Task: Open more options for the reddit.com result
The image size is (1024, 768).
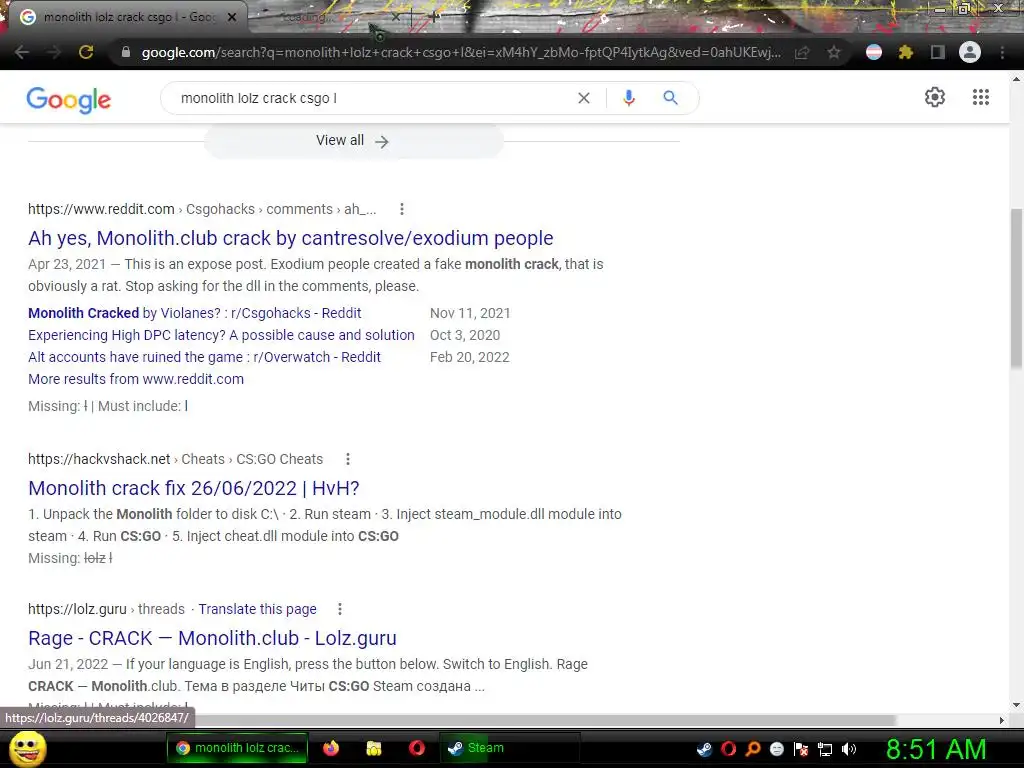Action: (402, 209)
